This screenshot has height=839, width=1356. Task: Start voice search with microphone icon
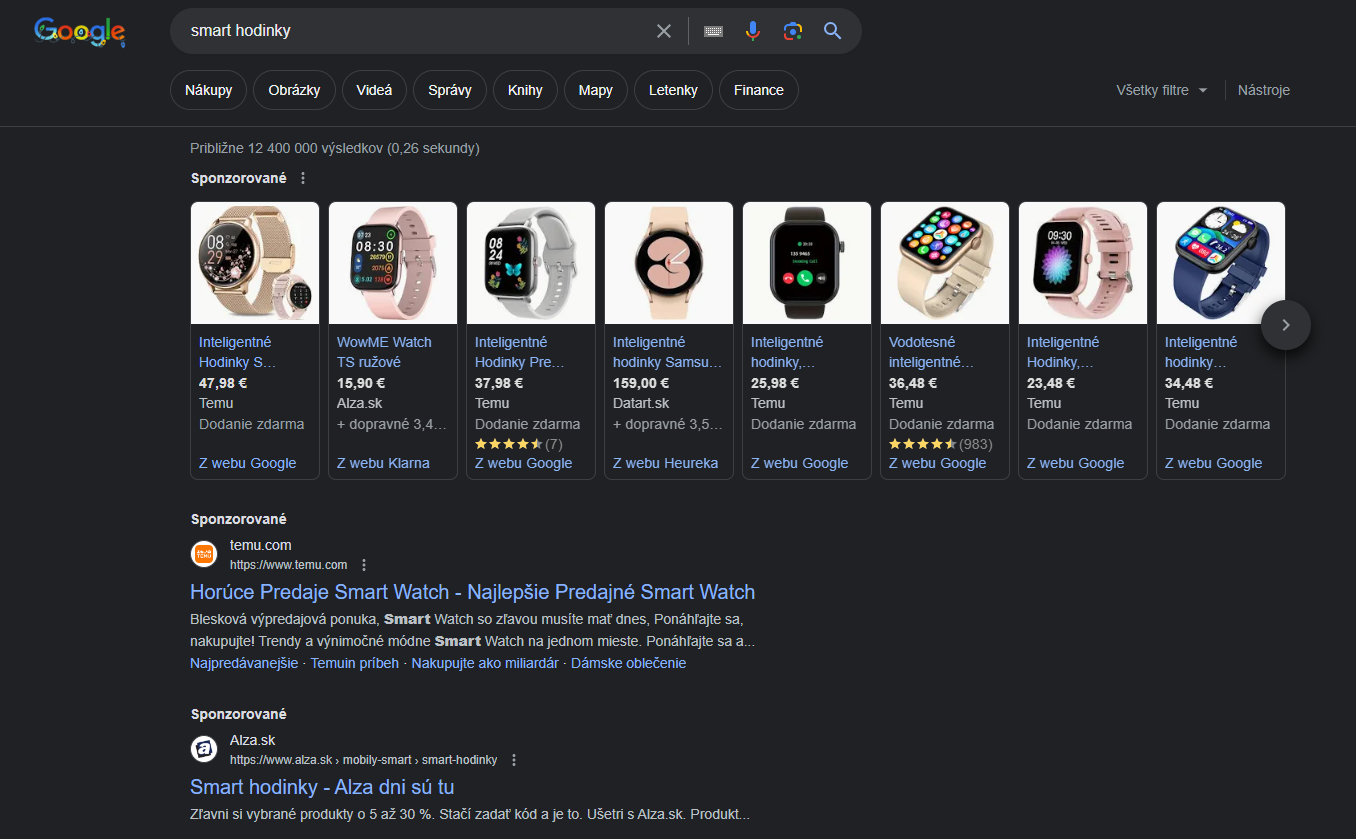pyautogui.click(x=753, y=31)
